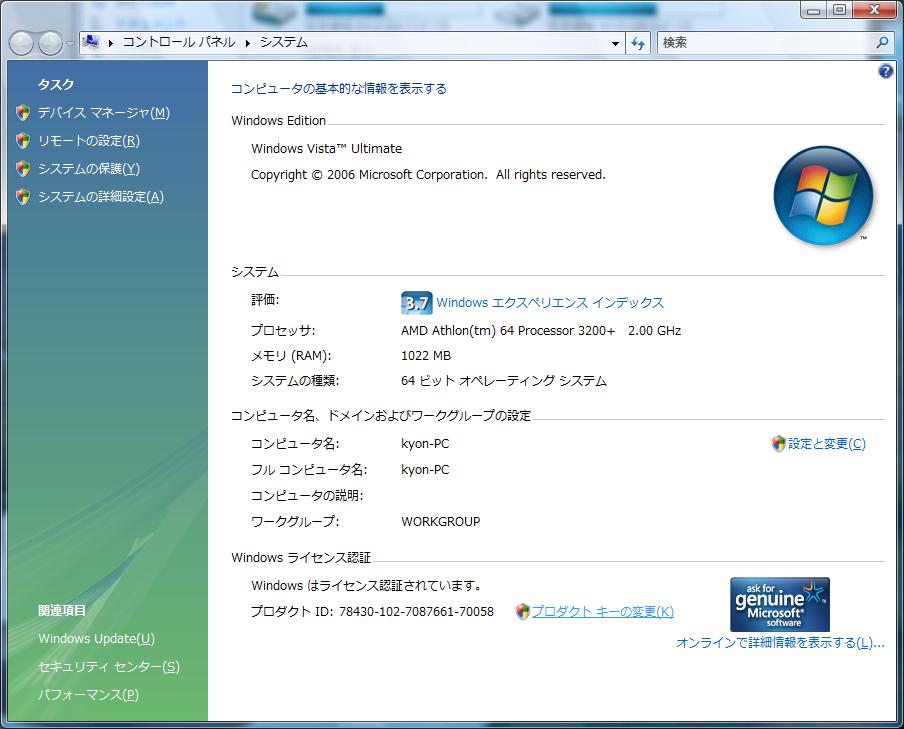Focus the 検索 search box
904x729 pixels.
click(766, 43)
